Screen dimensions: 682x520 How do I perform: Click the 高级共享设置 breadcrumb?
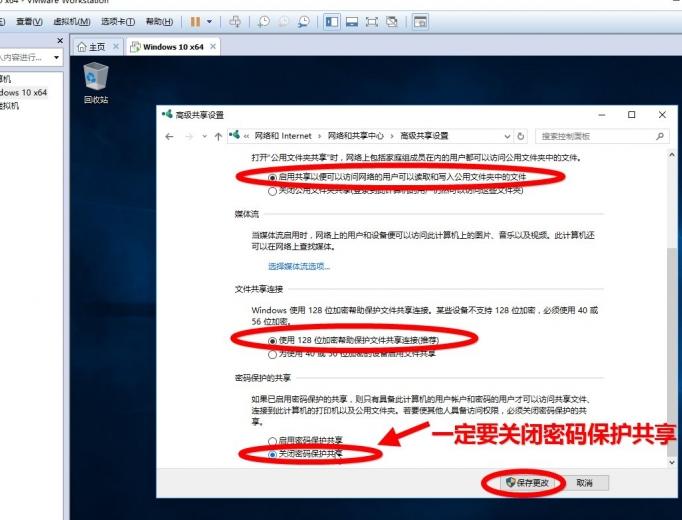pyautogui.click(x=424, y=136)
